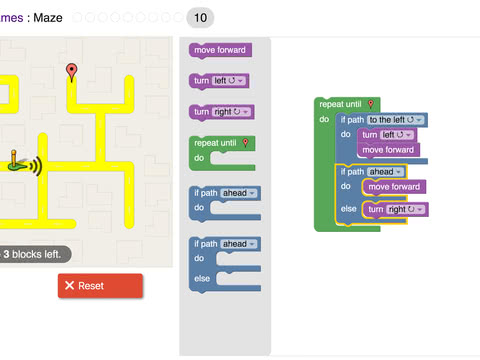Open the turn right dropdown in toolbox
480x360 pixels.
pyautogui.click(x=232, y=112)
